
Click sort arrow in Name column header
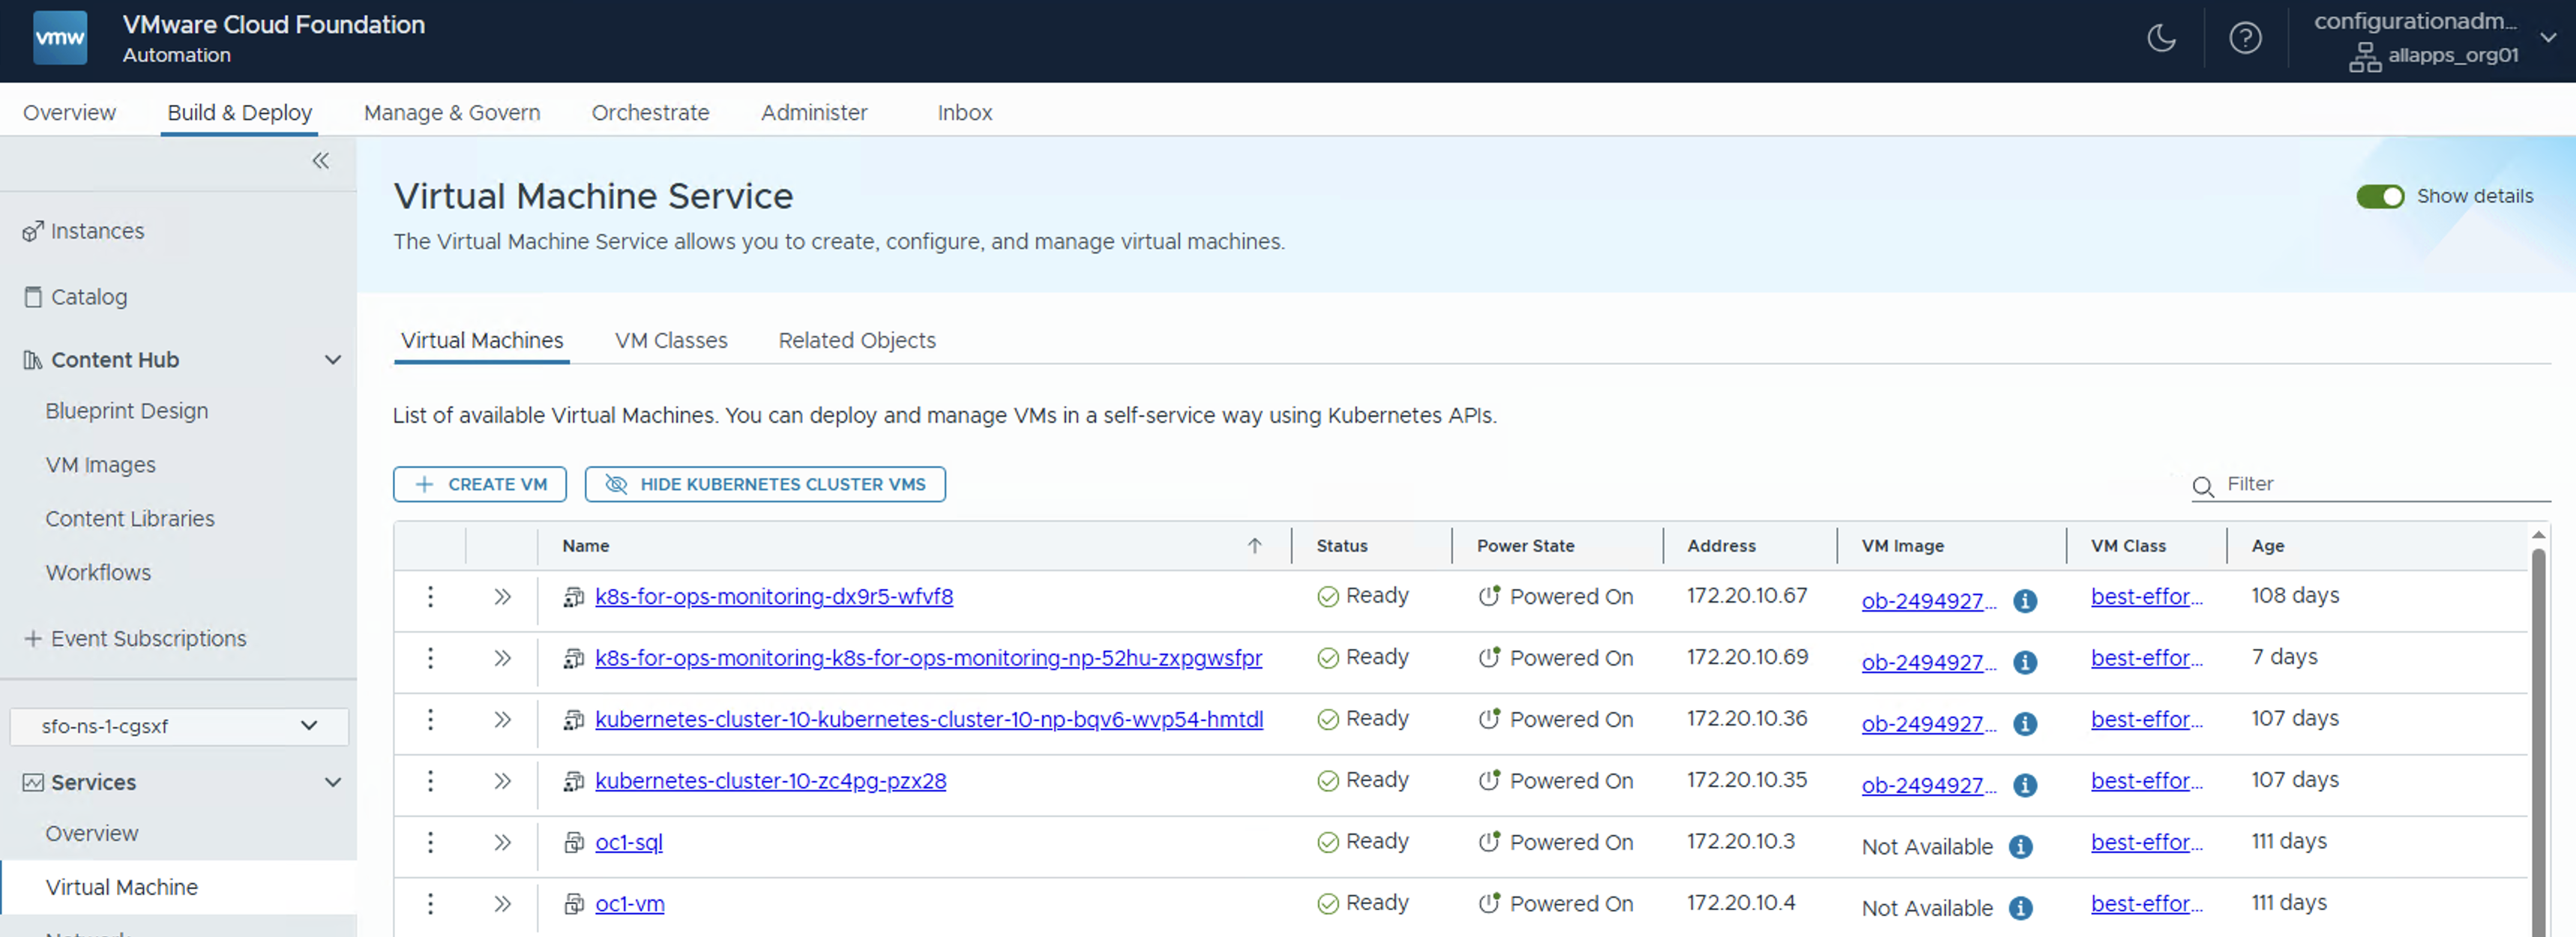click(1254, 546)
